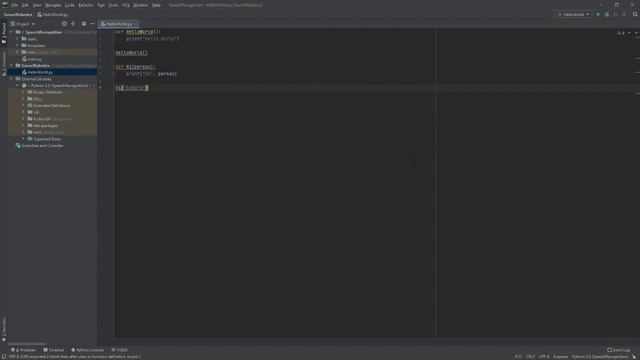Open the Project side tab on left stripe
The height and width of the screenshot is (360, 640).
(4, 33)
